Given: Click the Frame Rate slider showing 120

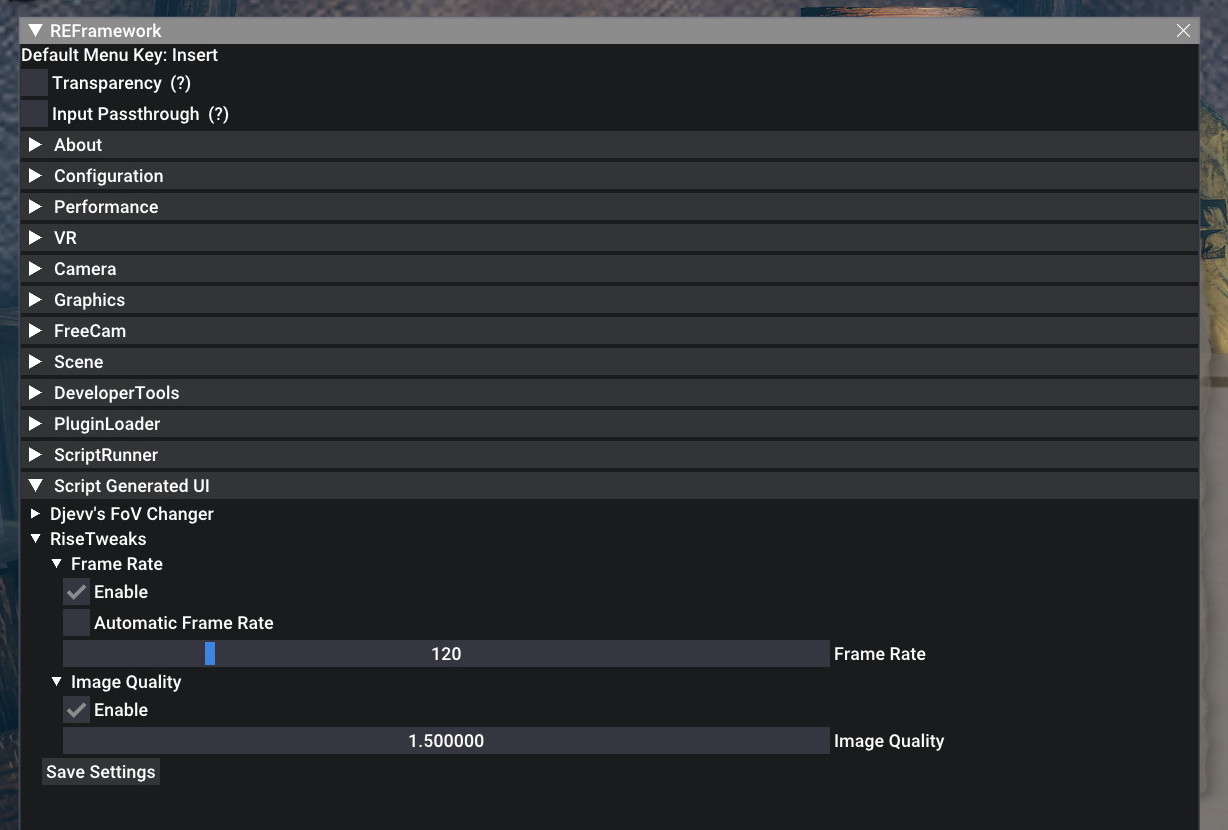Looking at the screenshot, I should (x=446, y=654).
